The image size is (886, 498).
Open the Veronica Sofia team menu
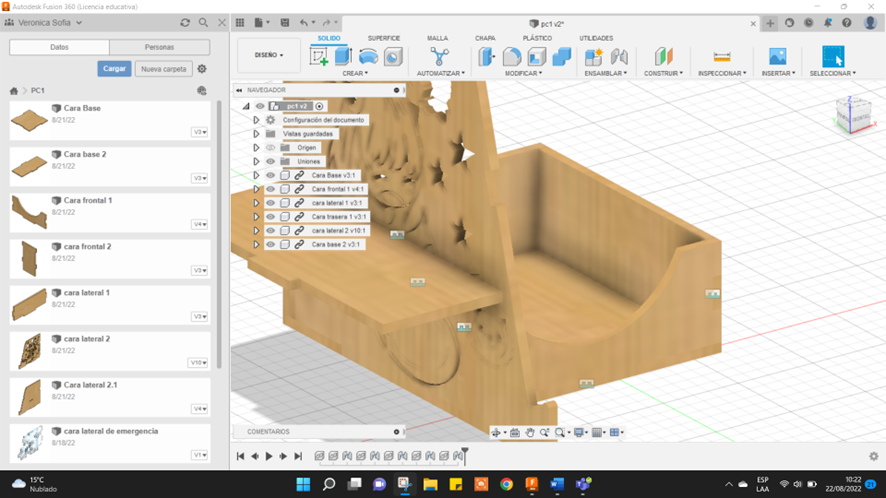pyautogui.click(x=51, y=23)
